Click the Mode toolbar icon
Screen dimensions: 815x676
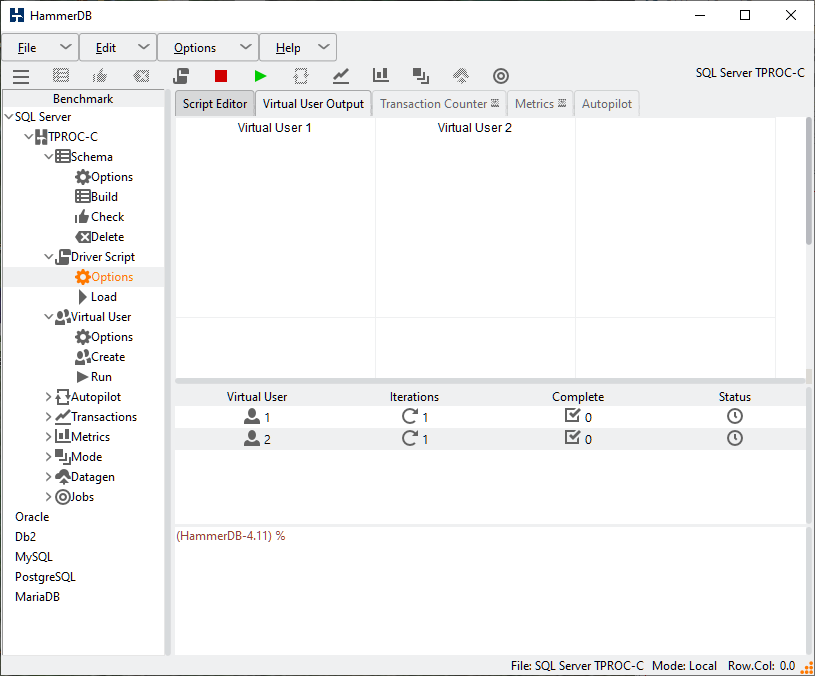coord(420,76)
